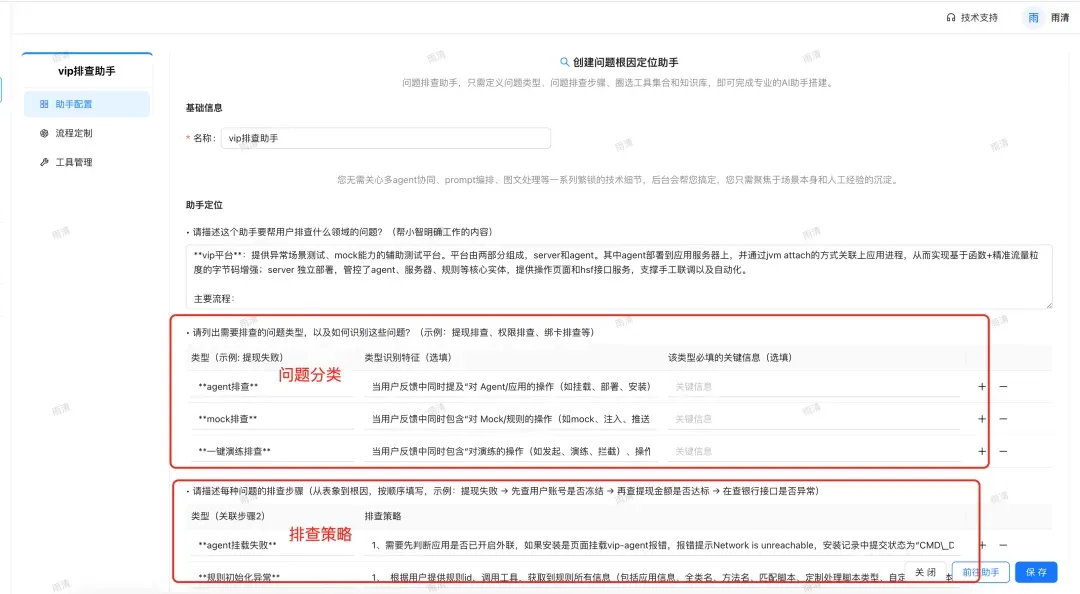Click the 排查策略 column header
The height and width of the screenshot is (594, 1080).
click(383, 516)
